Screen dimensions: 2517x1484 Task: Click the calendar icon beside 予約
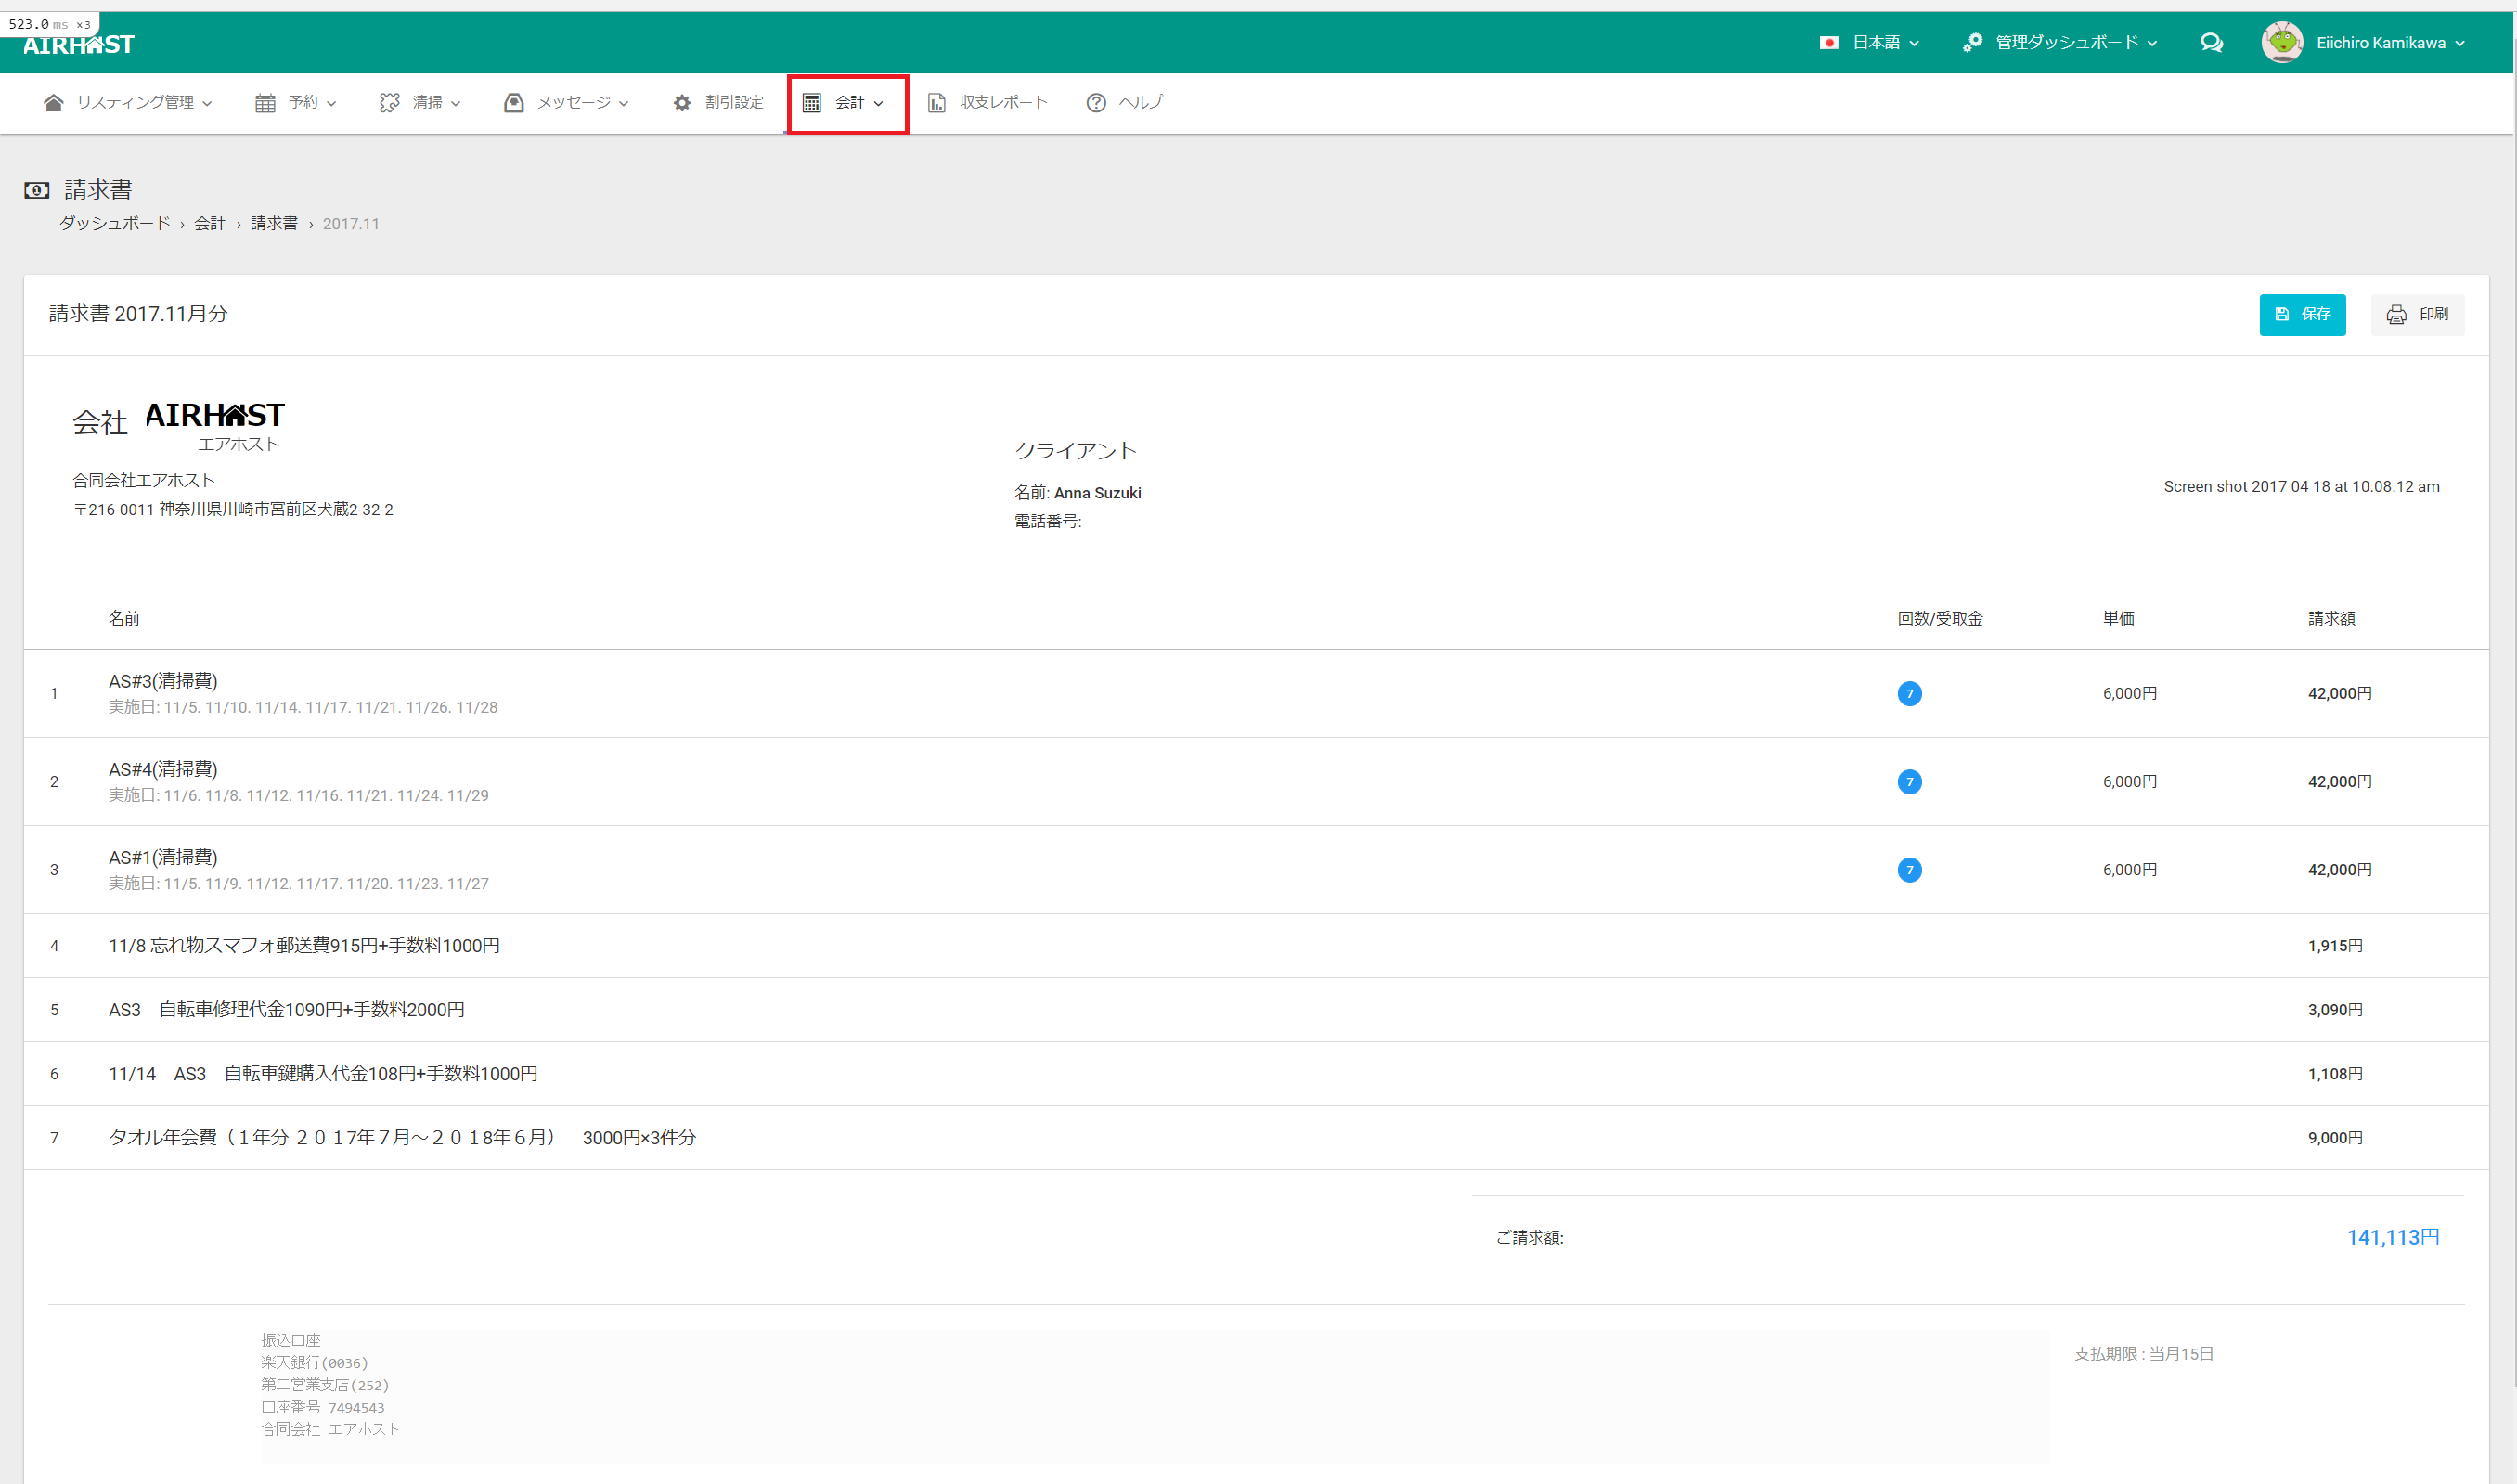[x=264, y=102]
